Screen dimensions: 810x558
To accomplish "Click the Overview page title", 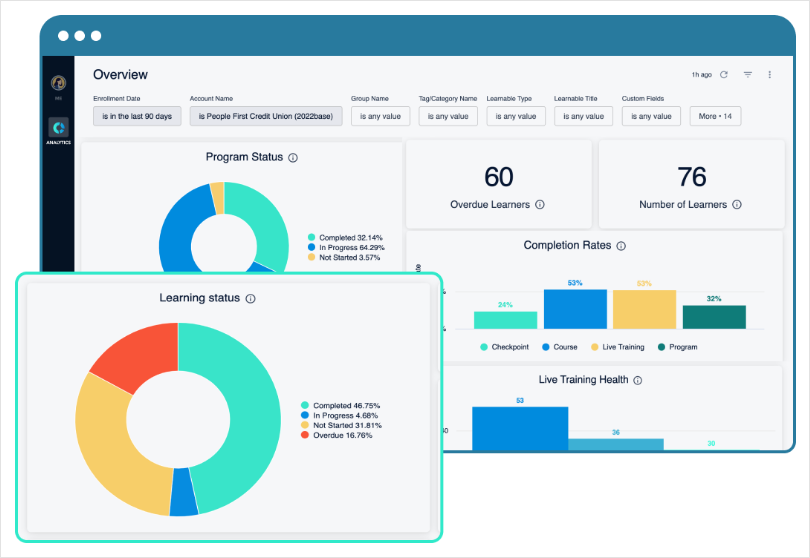I will [120, 75].
